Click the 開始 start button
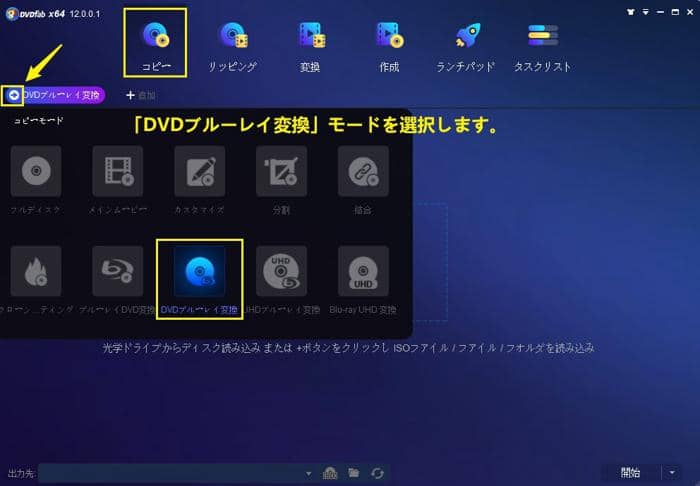700x486 pixels. click(630, 473)
